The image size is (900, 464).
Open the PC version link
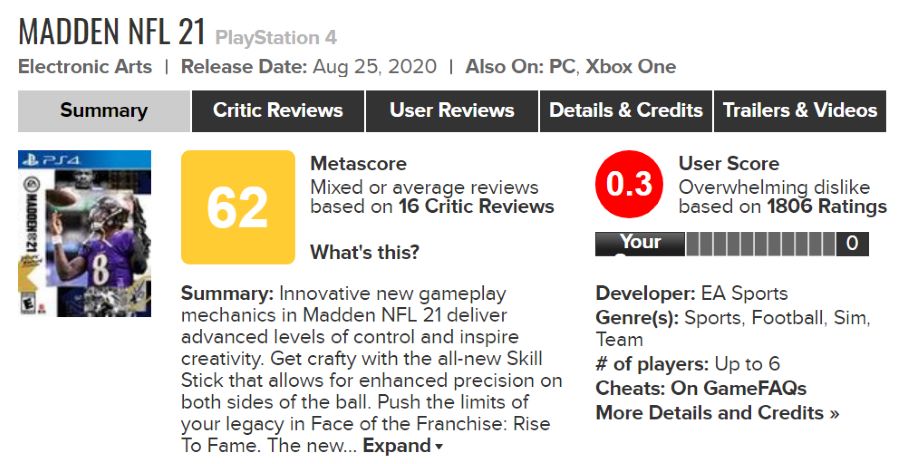coord(560,67)
